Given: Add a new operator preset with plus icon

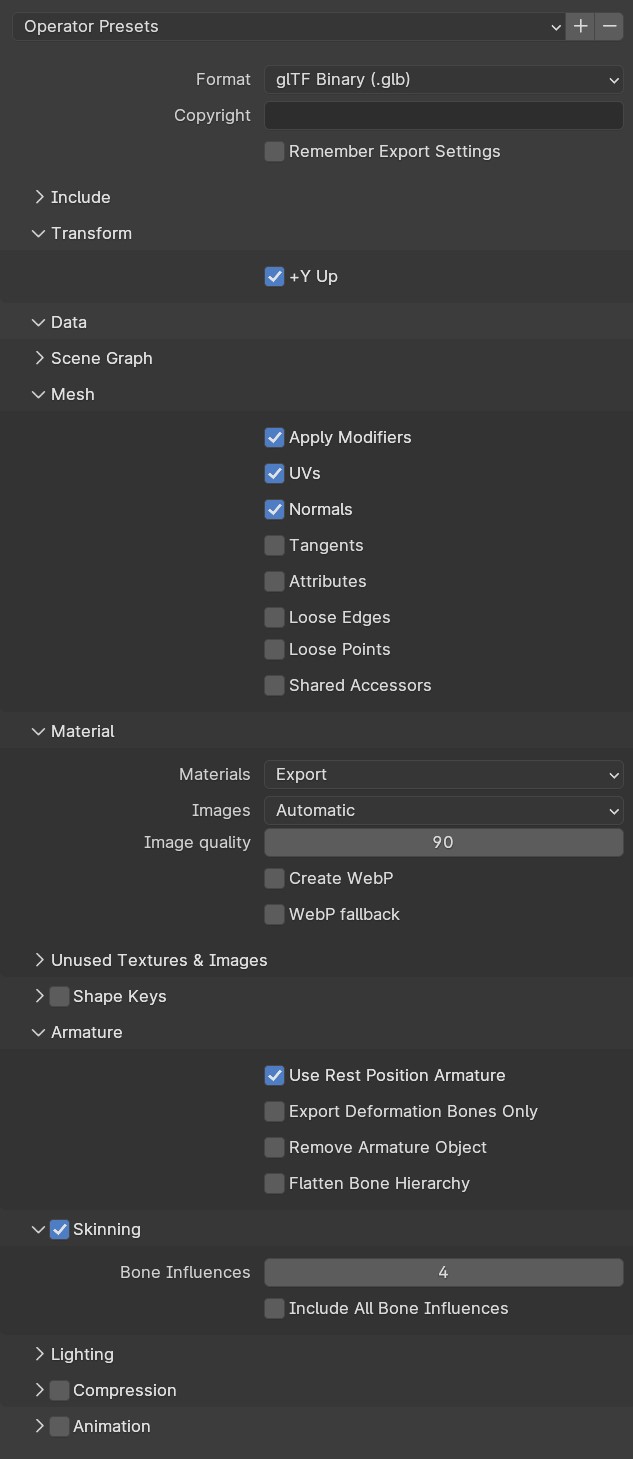Looking at the screenshot, I should coord(580,26).
